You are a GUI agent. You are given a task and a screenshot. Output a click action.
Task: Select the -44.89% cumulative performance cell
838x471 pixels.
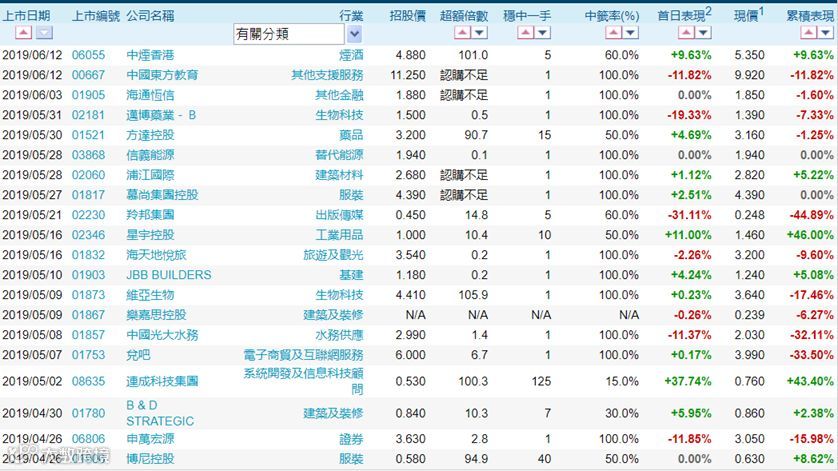click(812, 215)
